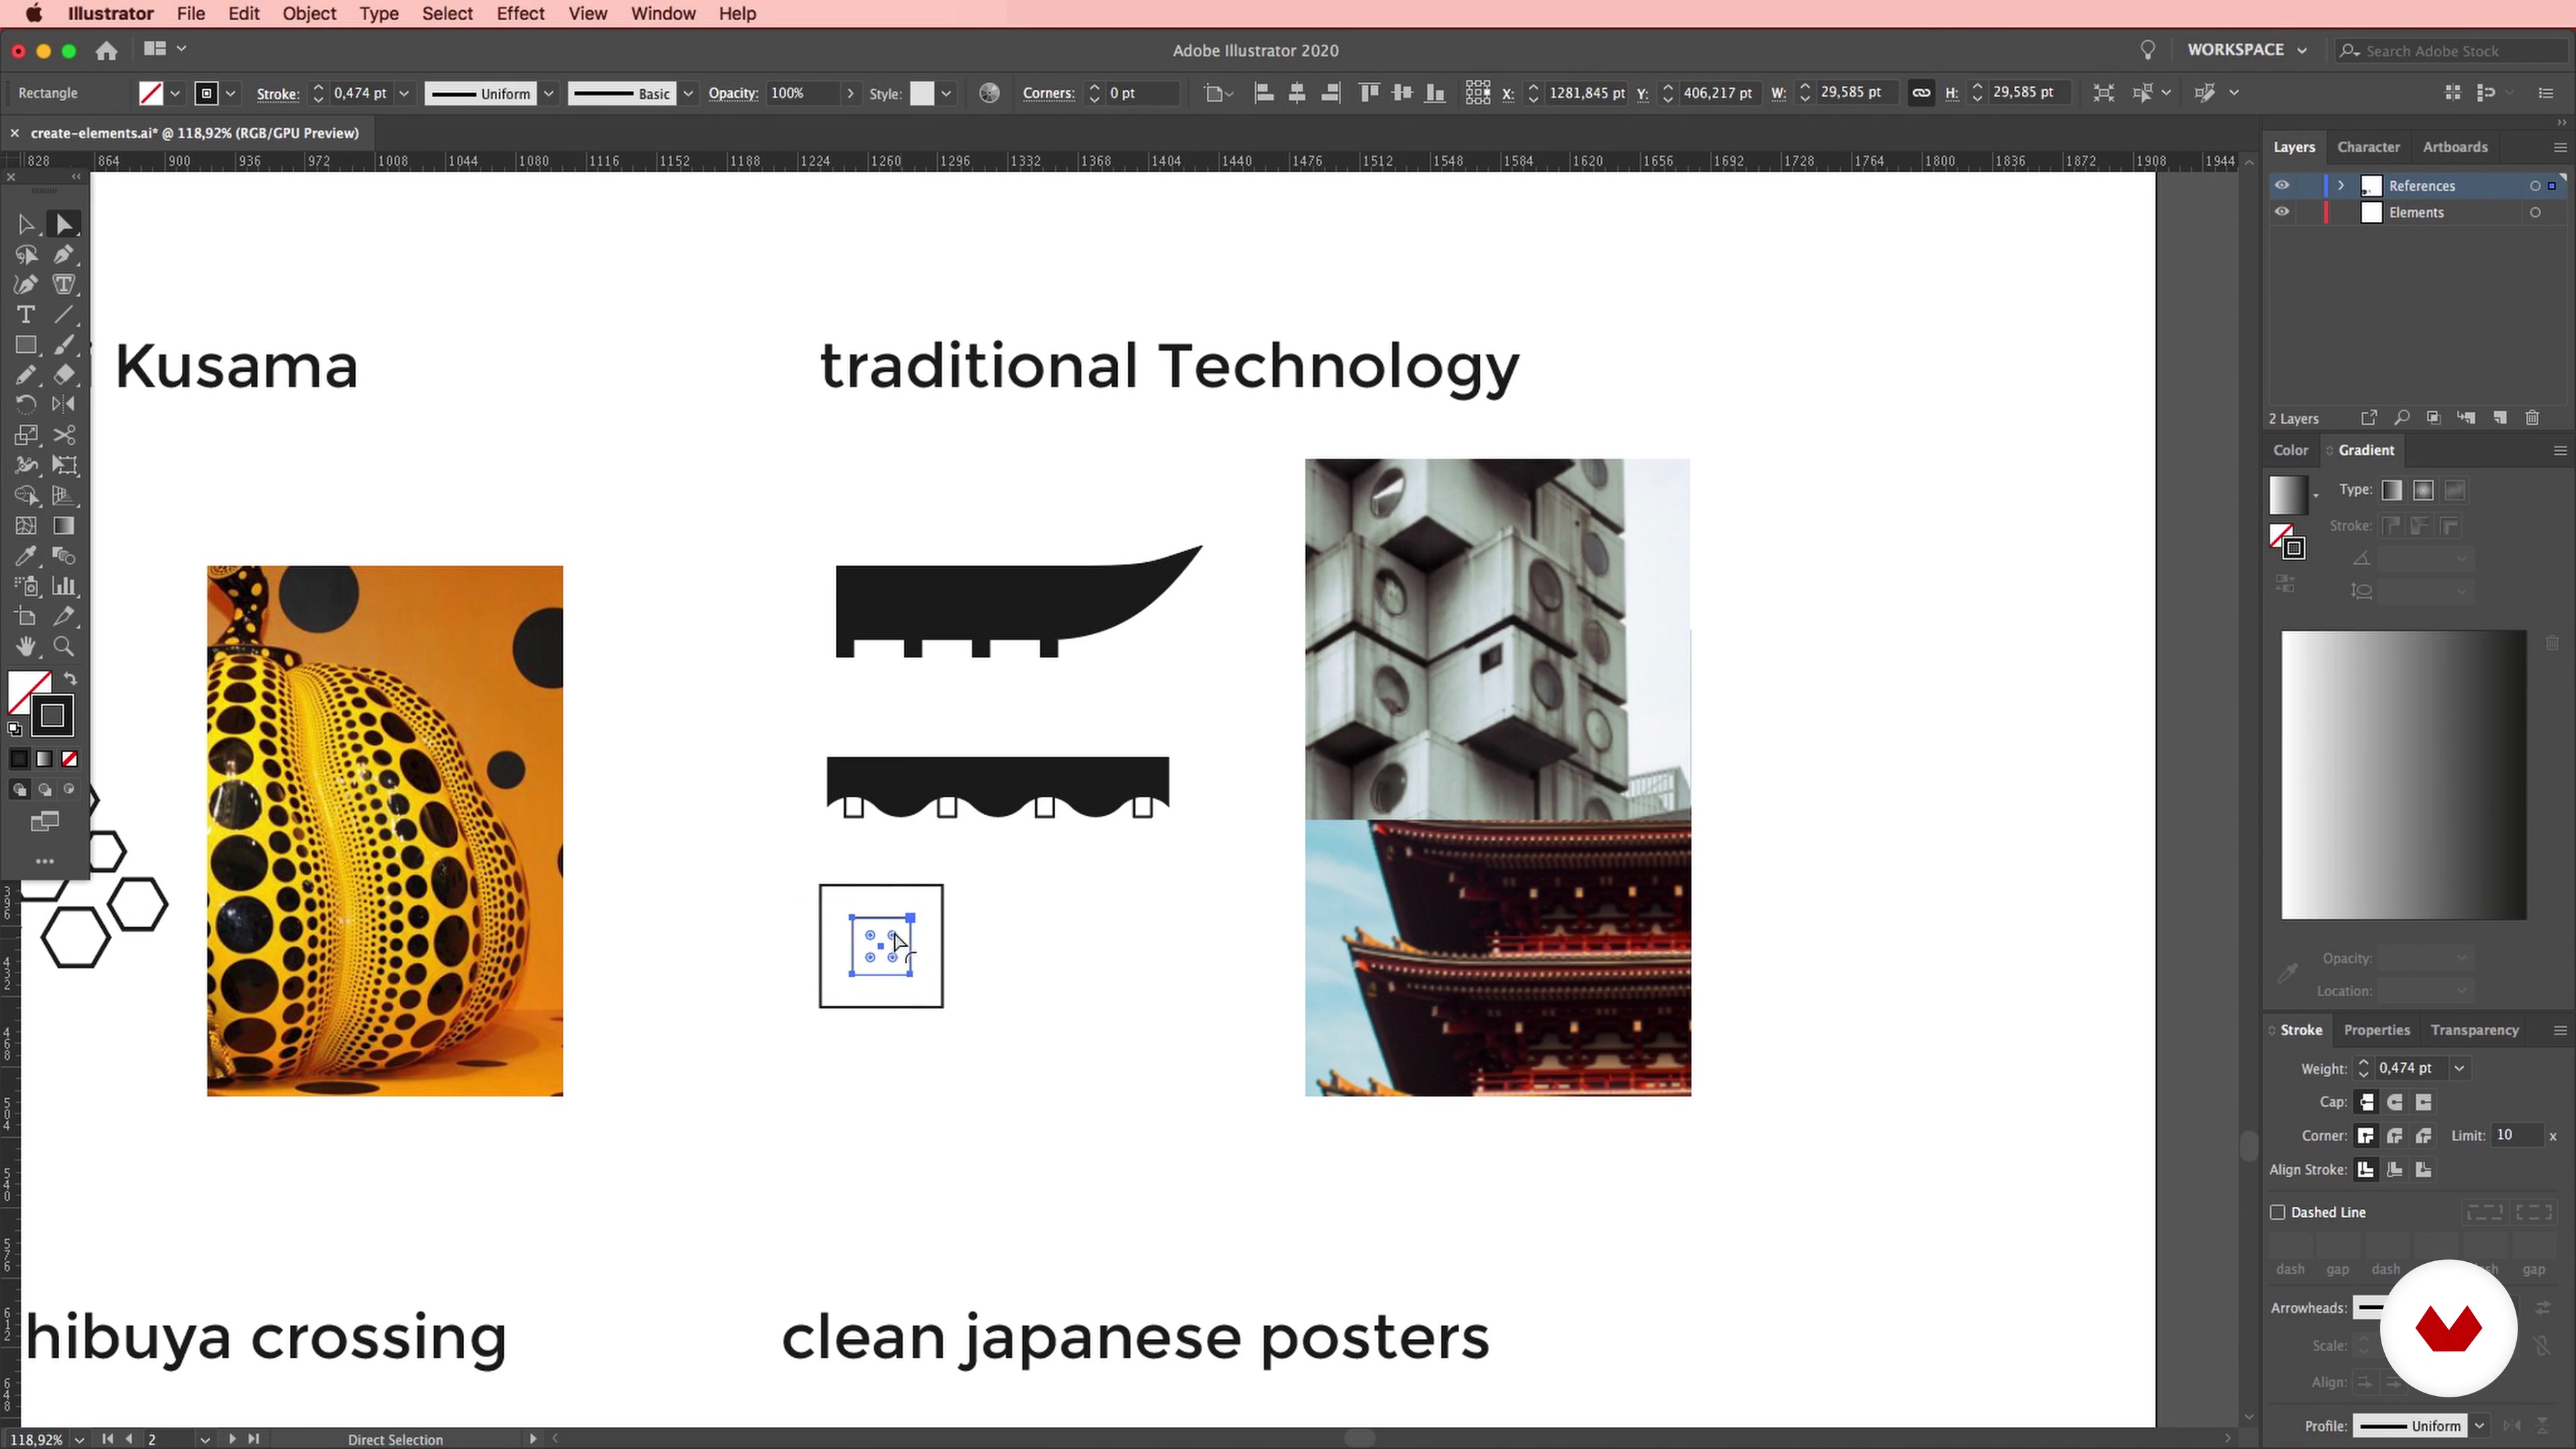Screen dimensions: 2576x1449
Task: Click the Home button in application bar
Action: pyautogui.click(x=106, y=50)
